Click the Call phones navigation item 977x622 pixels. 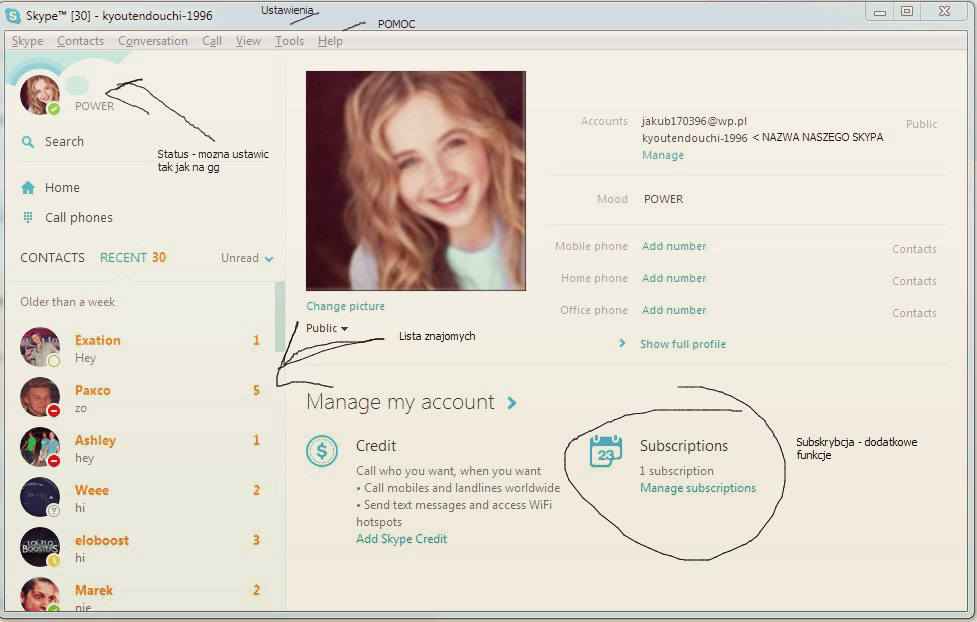point(79,218)
